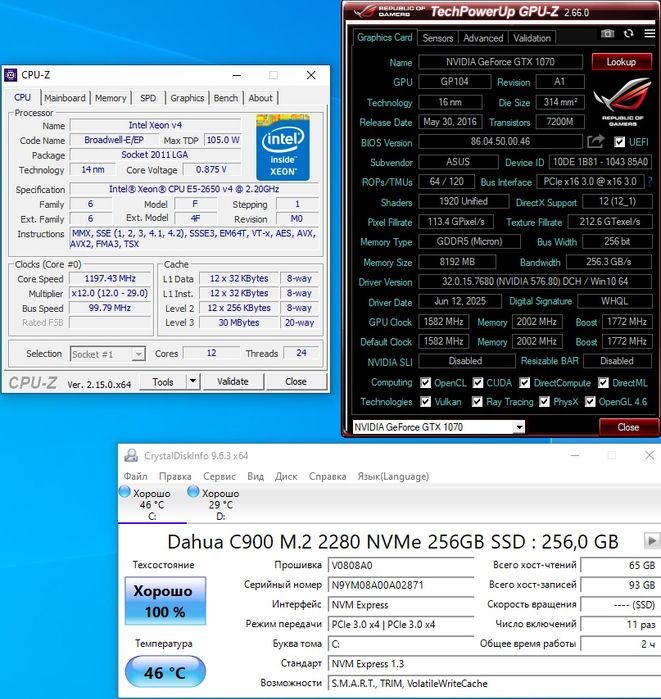Toggle the DirectCompute checkbox
This screenshot has height=699, width=661.
[x=525, y=382]
